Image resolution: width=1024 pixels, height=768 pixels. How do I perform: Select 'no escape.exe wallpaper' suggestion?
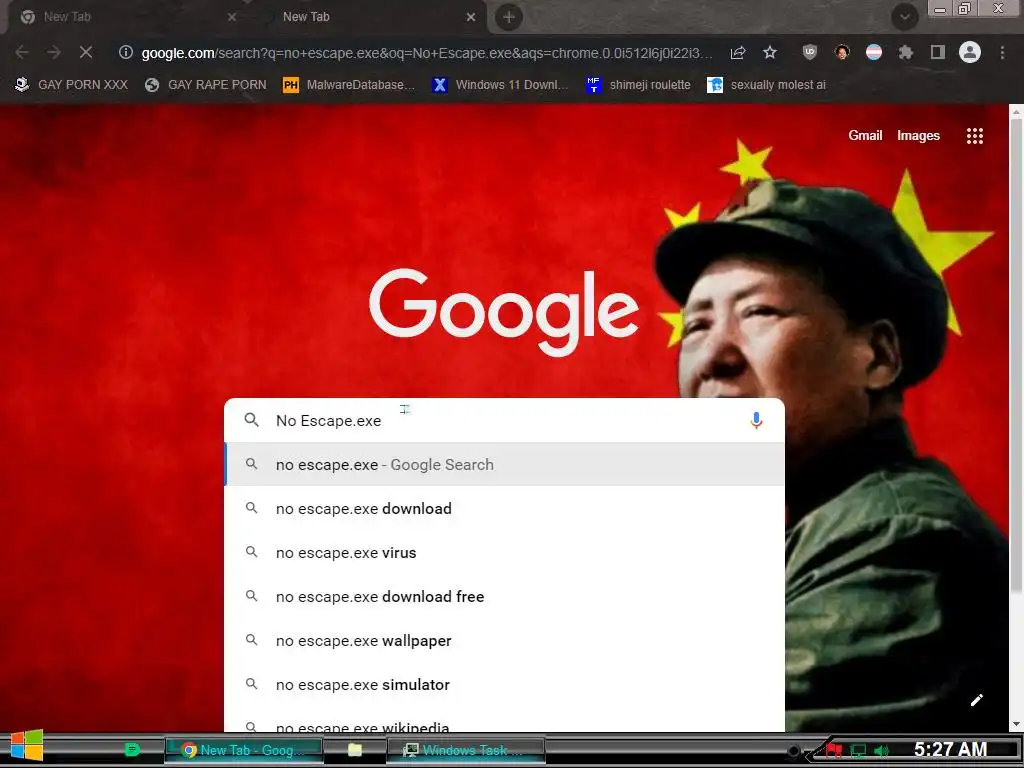coord(504,641)
